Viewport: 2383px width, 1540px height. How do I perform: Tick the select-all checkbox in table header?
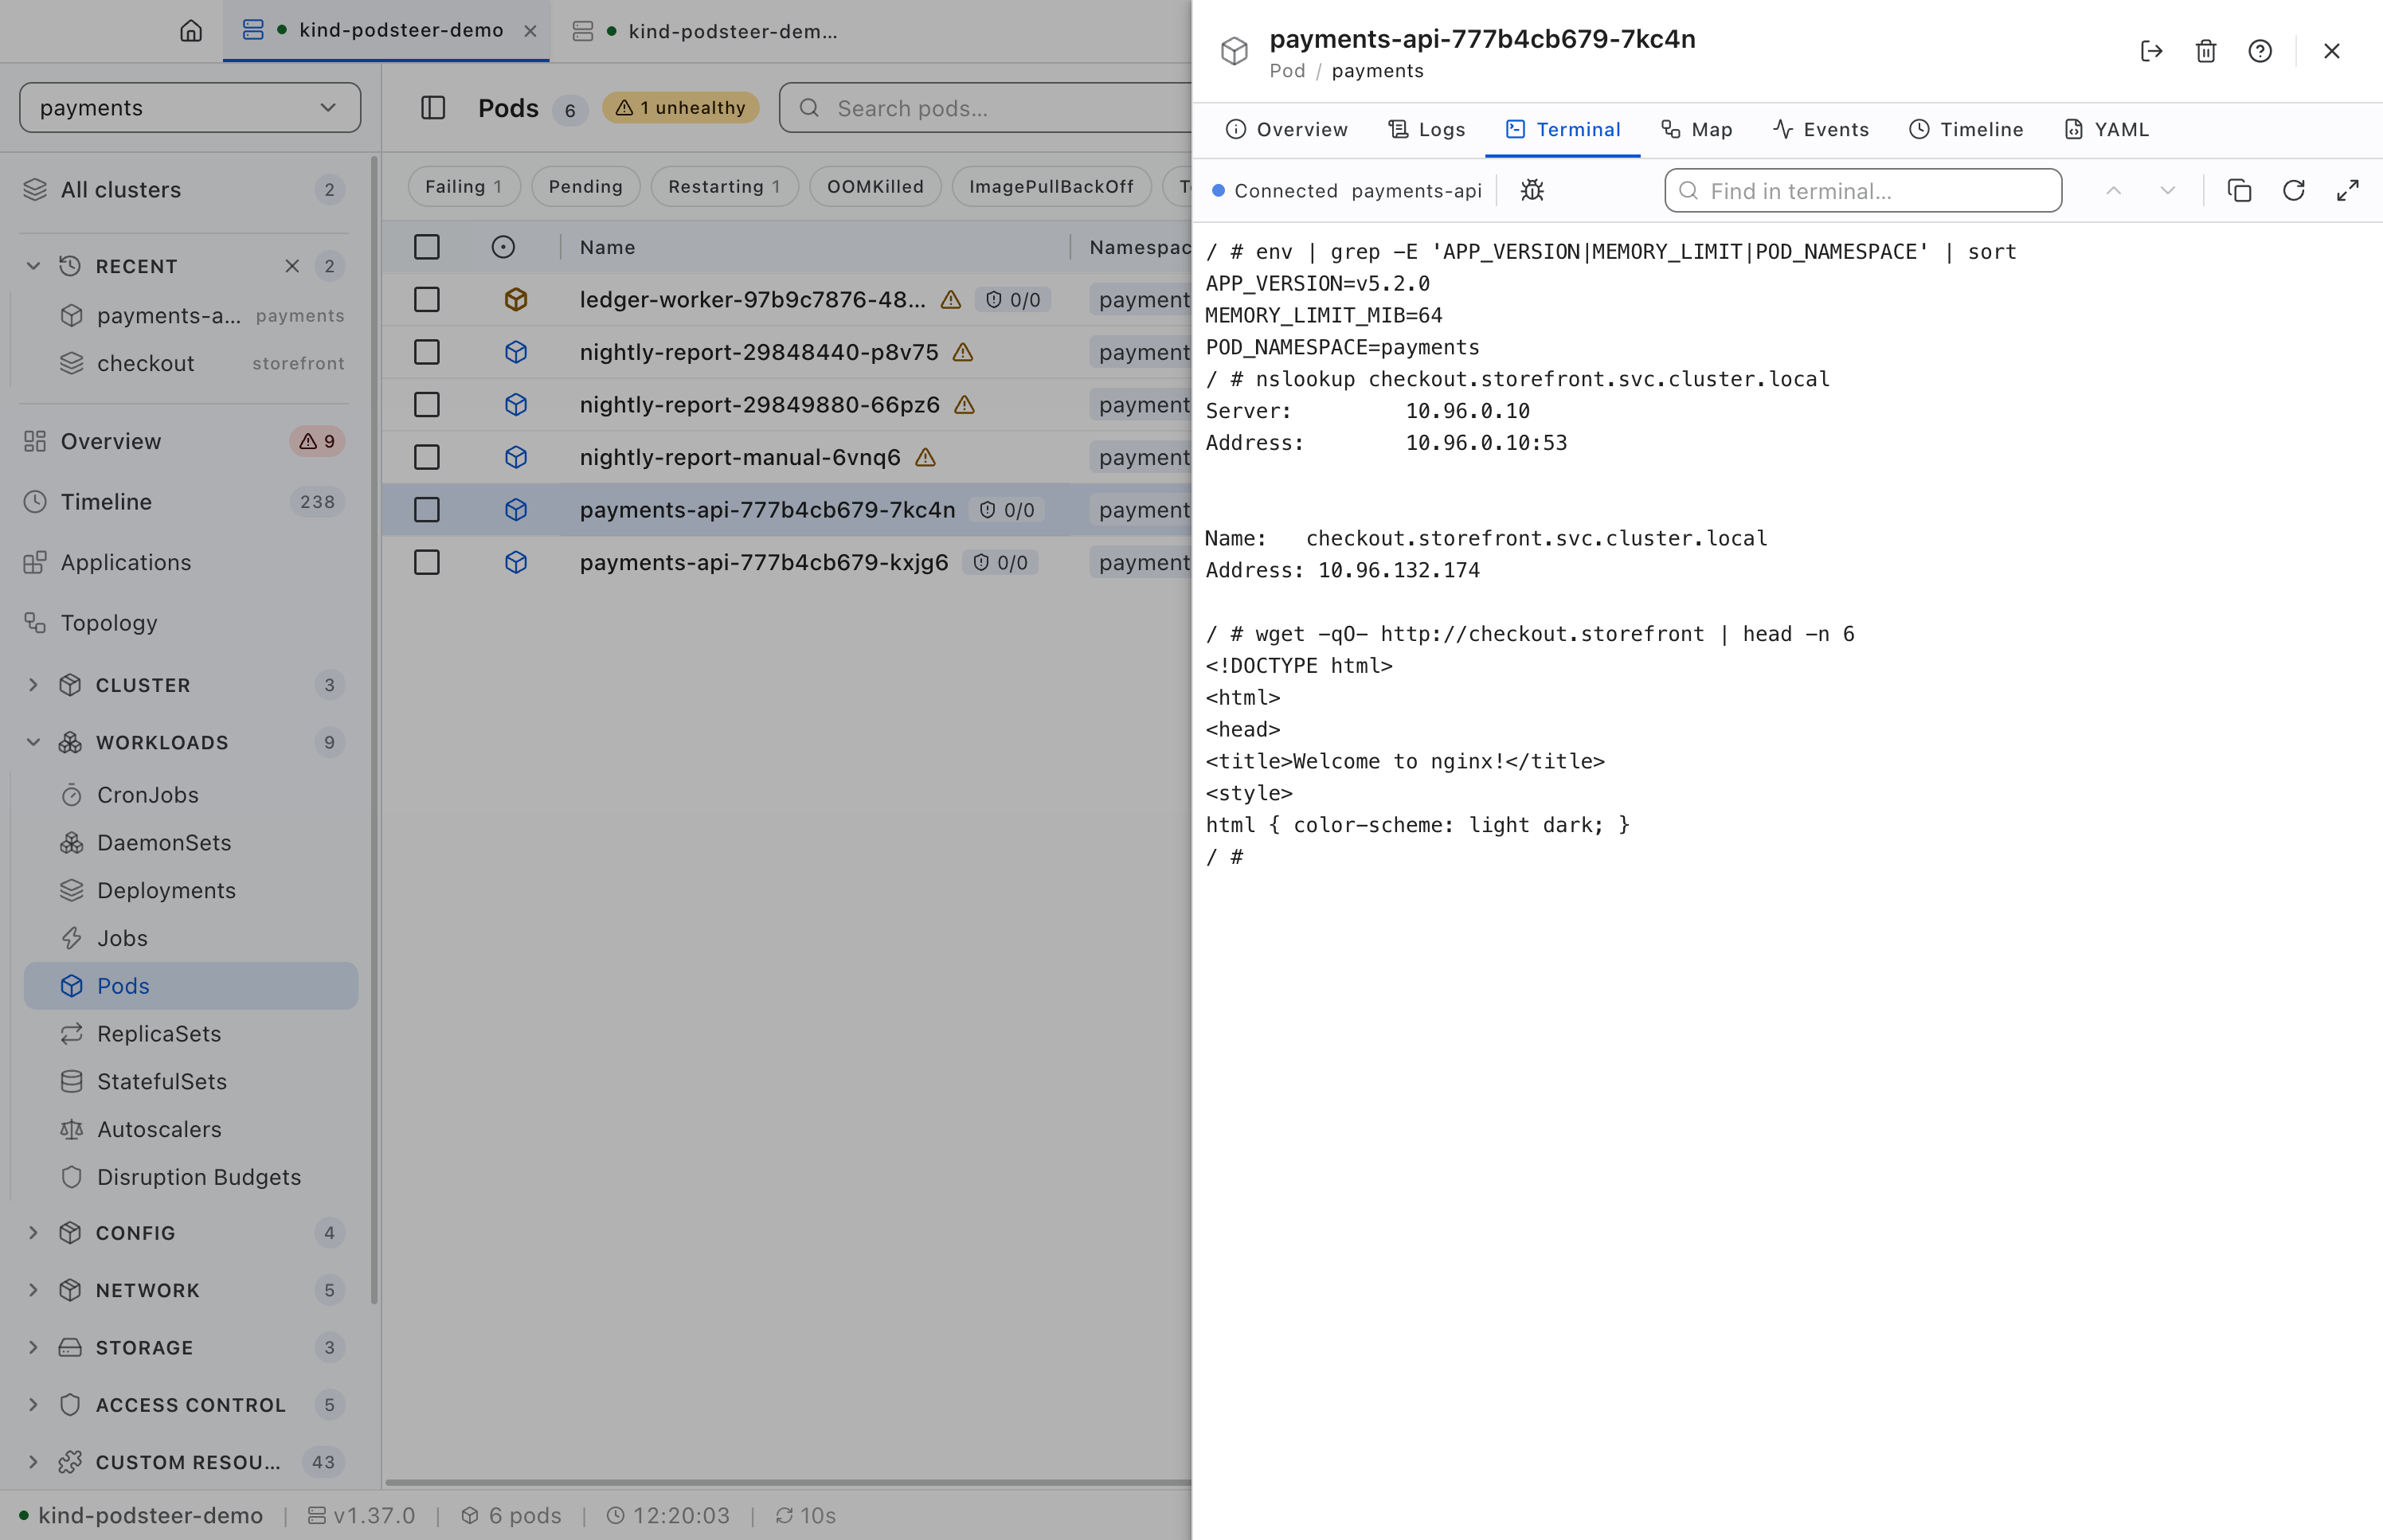coord(427,247)
